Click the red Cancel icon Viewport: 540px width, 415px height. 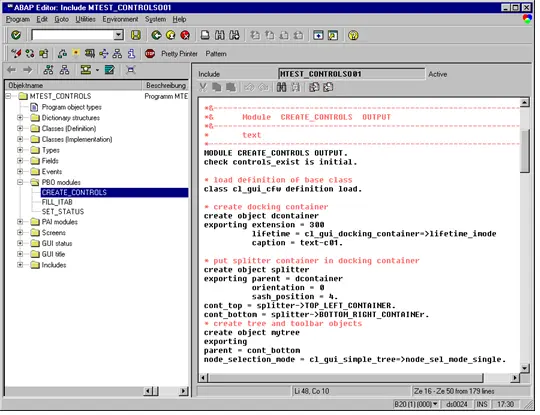click(185, 35)
